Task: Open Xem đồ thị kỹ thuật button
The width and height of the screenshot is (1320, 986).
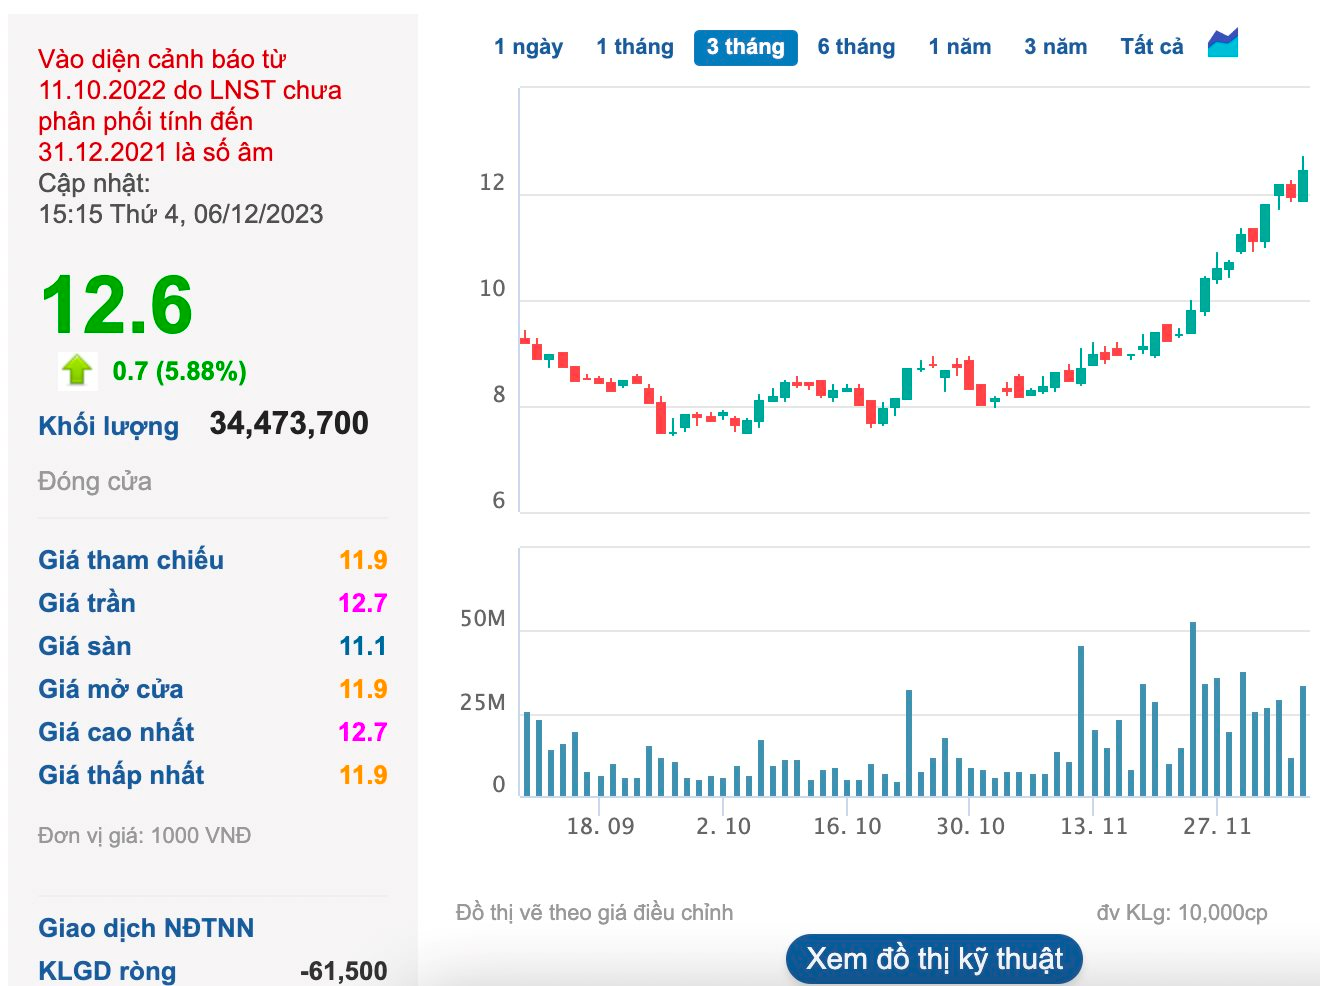Action: [x=934, y=959]
